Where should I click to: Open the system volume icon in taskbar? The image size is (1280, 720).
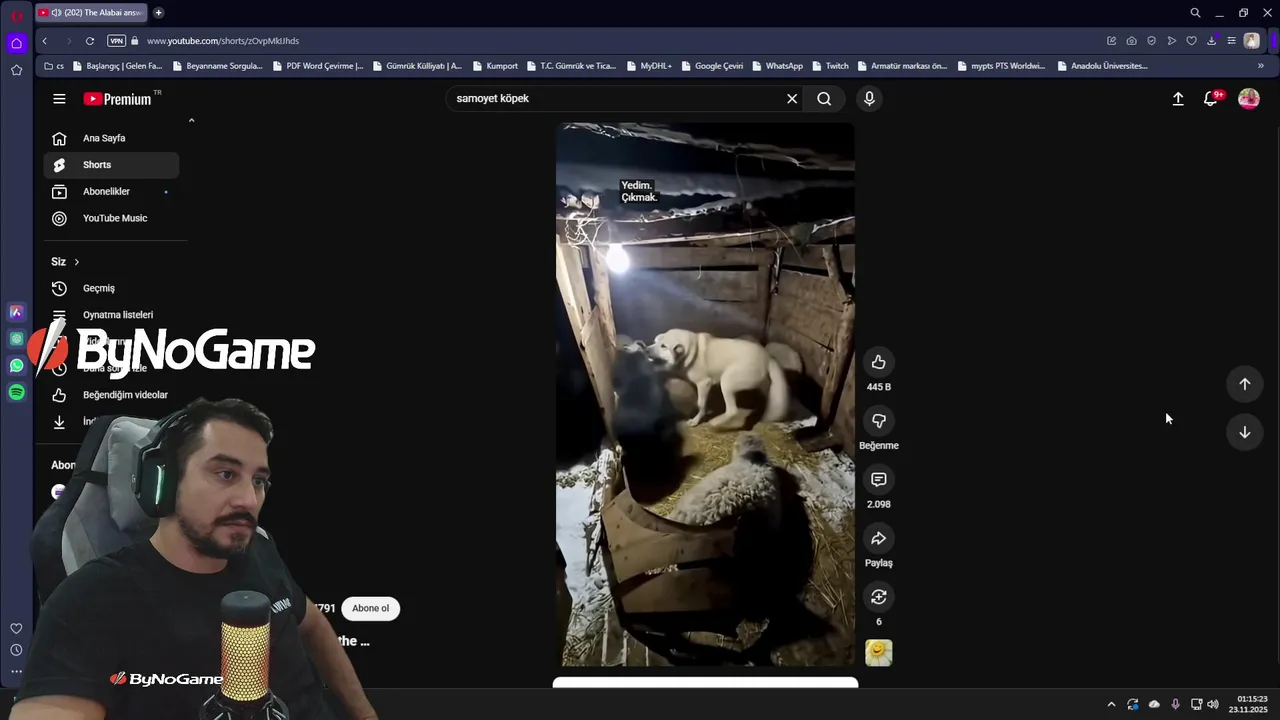click(1213, 705)
